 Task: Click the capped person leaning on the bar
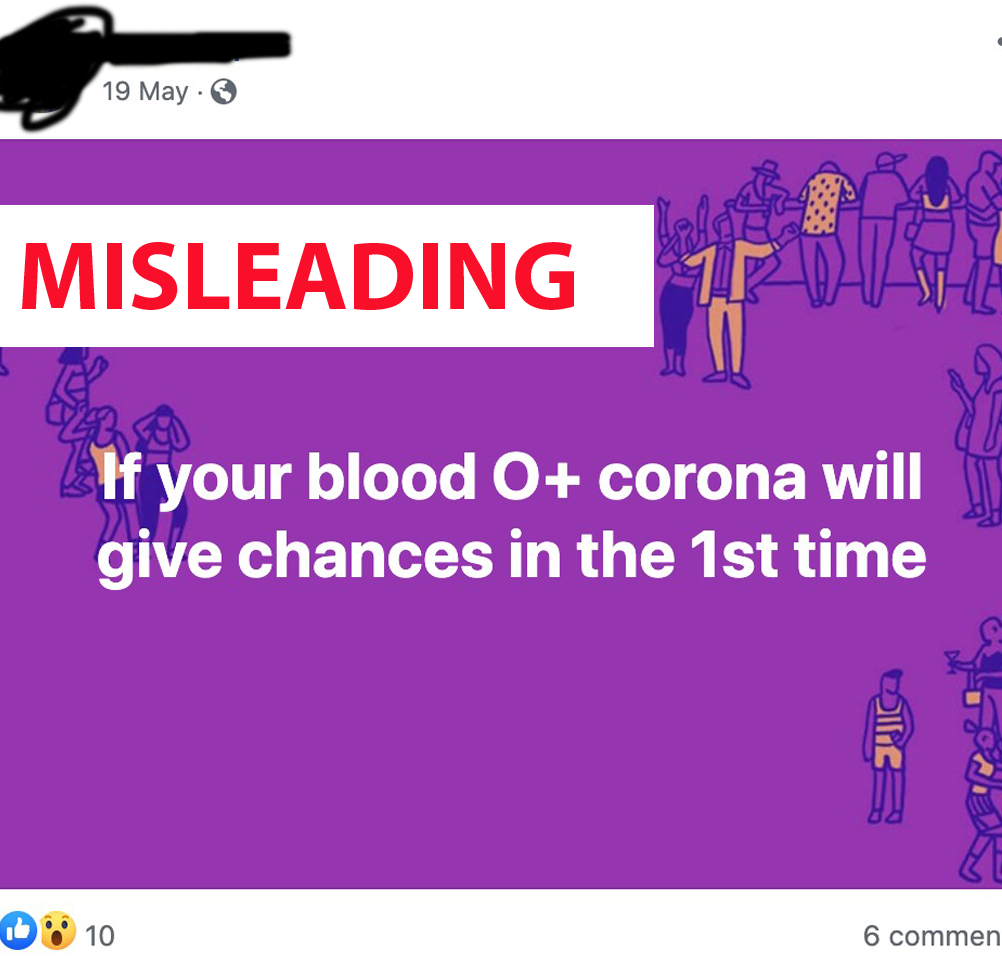(885, 227)
